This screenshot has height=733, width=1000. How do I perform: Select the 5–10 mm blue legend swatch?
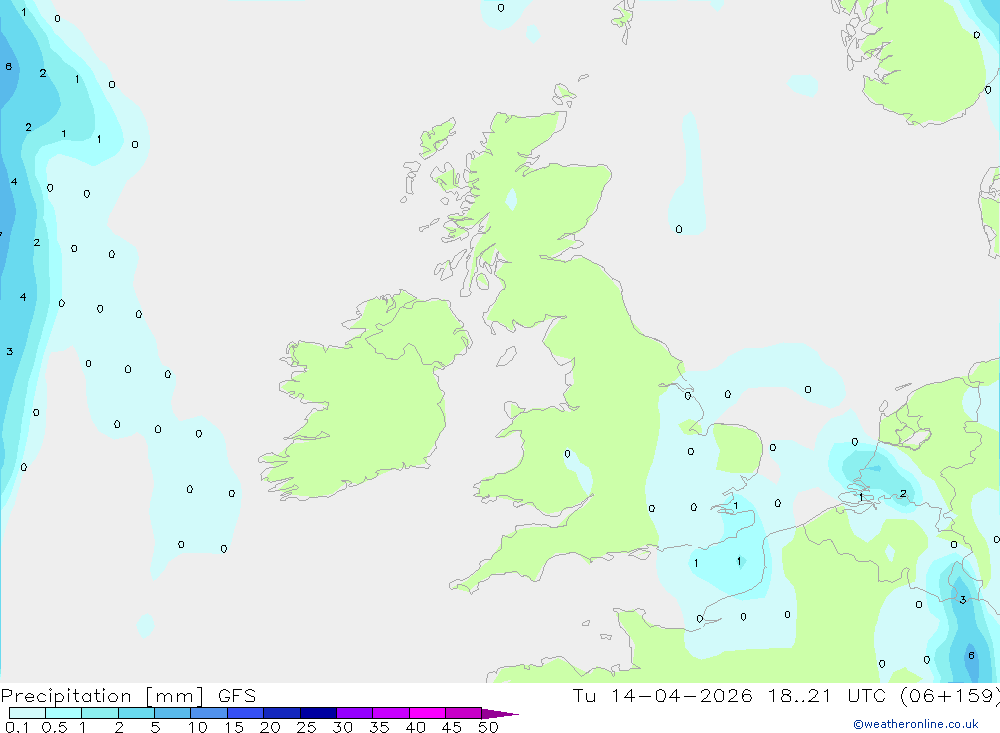pos(173,713)
